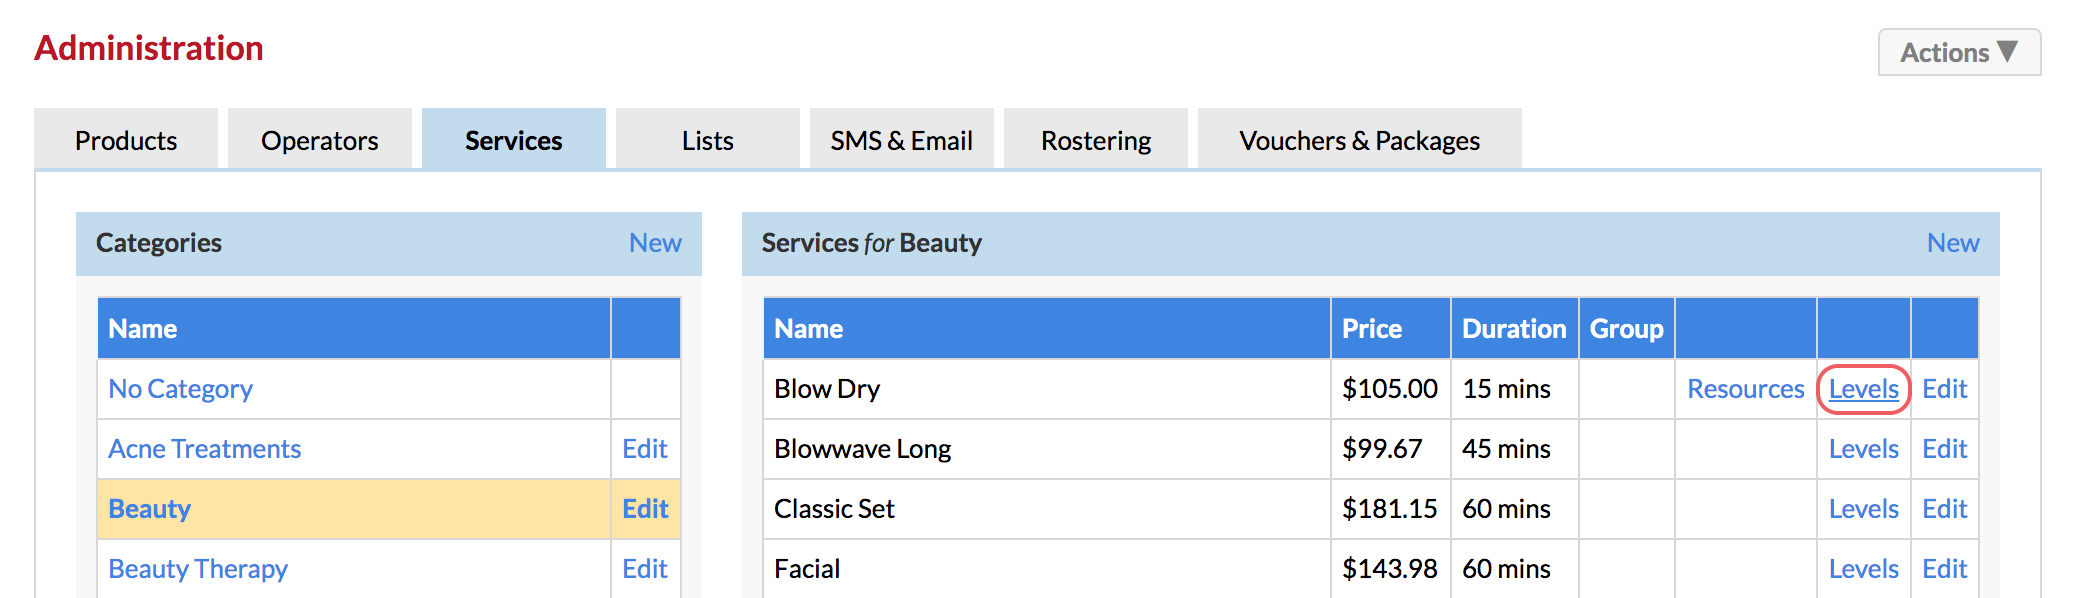The height and width of the screenshot is (598, 2074).
Task: Open the SMS & Email tab
Action: [902, 140]
